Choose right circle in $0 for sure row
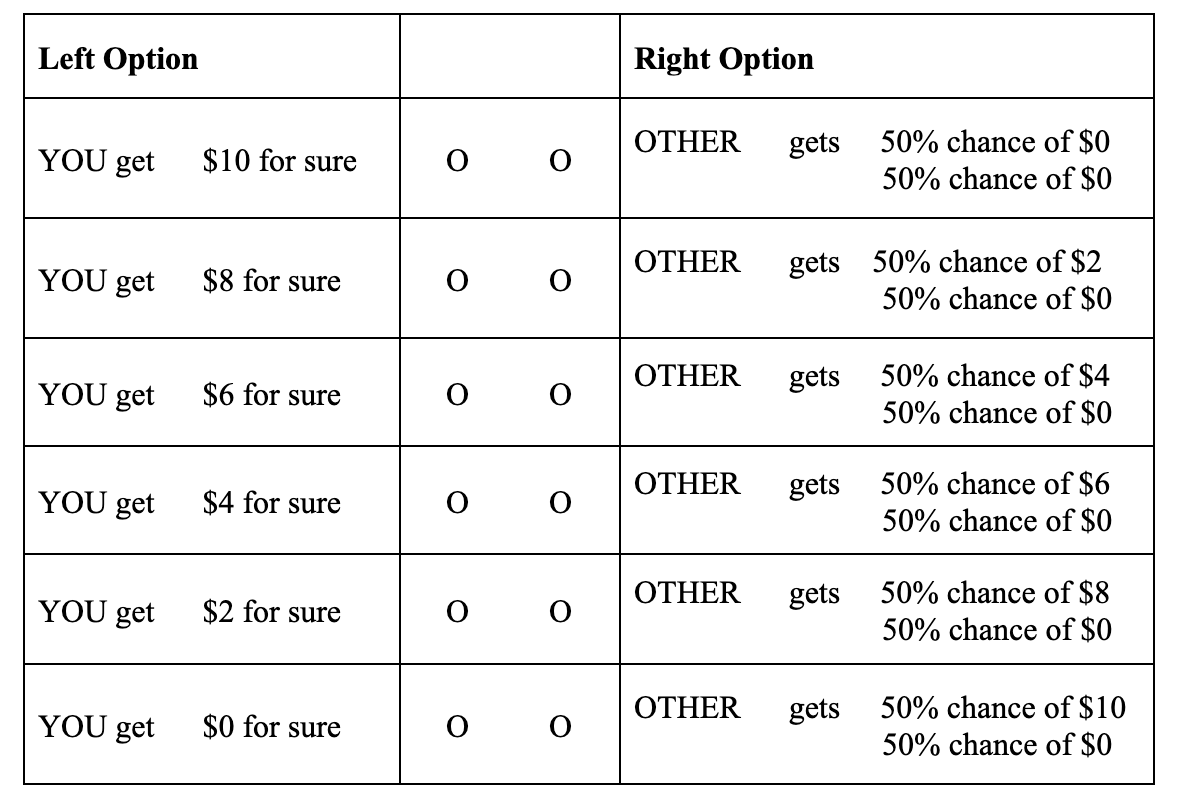This screenshot has width=1180, height=802. point(560,727)
